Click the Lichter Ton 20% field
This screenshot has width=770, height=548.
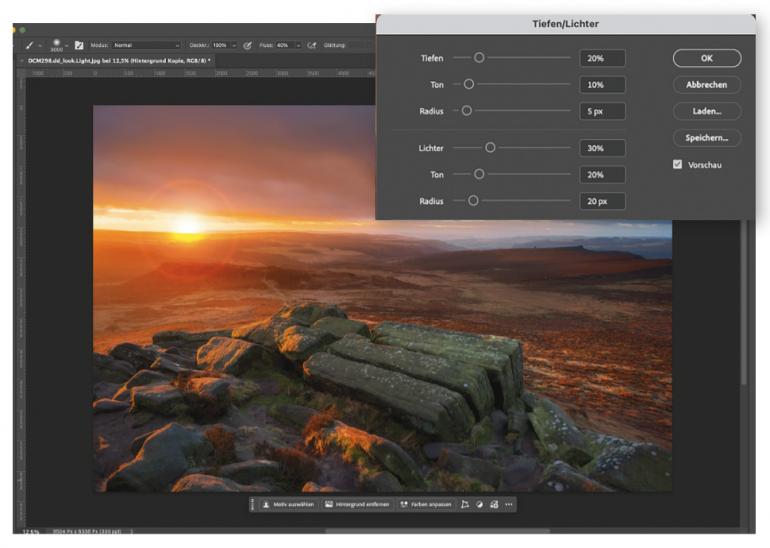(603, 174)
